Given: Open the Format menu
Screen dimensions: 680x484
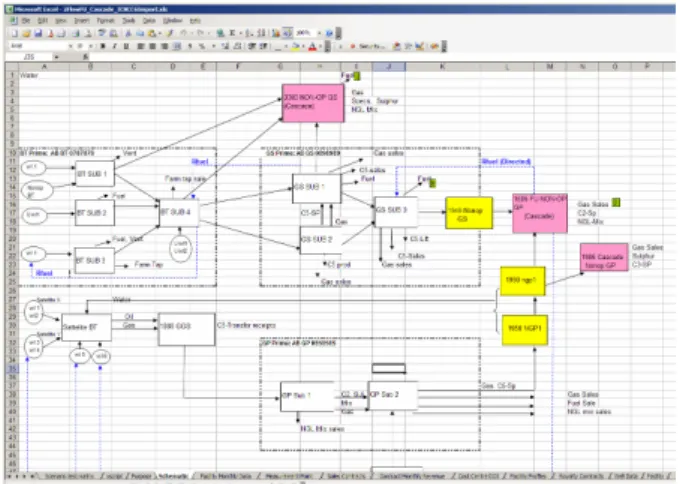Looking at the screenshot, I should click(105, 20).
